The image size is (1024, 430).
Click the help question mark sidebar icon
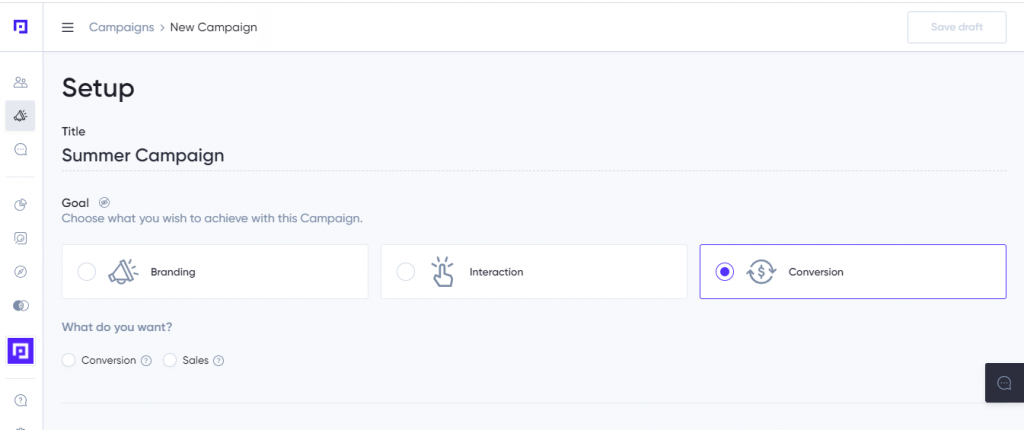click(x=20, y=400)
